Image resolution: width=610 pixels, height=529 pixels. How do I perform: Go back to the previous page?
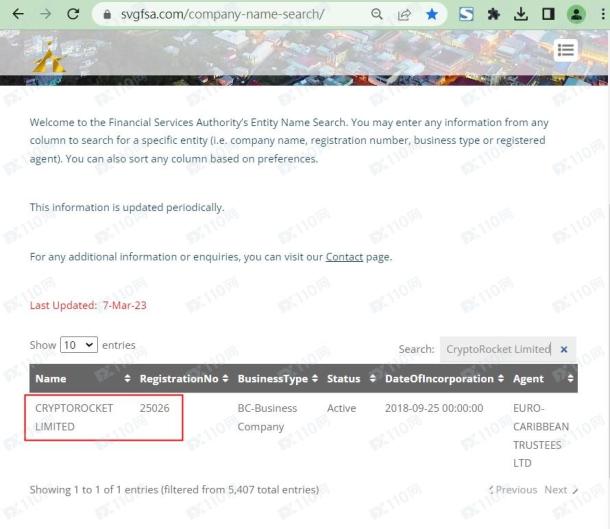18,14
